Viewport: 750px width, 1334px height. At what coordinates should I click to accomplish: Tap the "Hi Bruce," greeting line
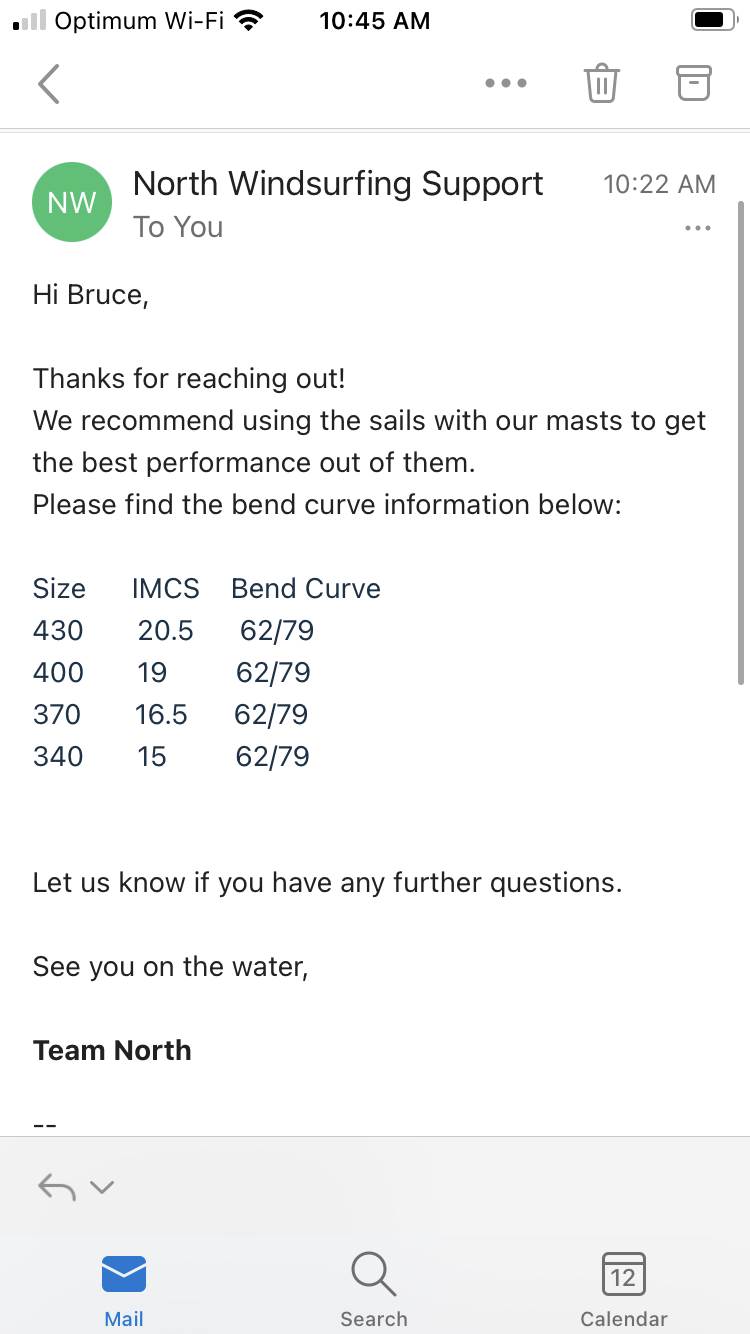click(91, 294)
